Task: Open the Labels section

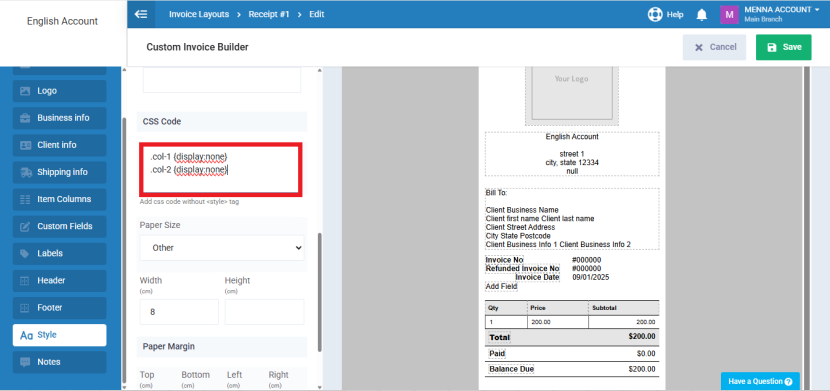Action: tap(59, 253)
